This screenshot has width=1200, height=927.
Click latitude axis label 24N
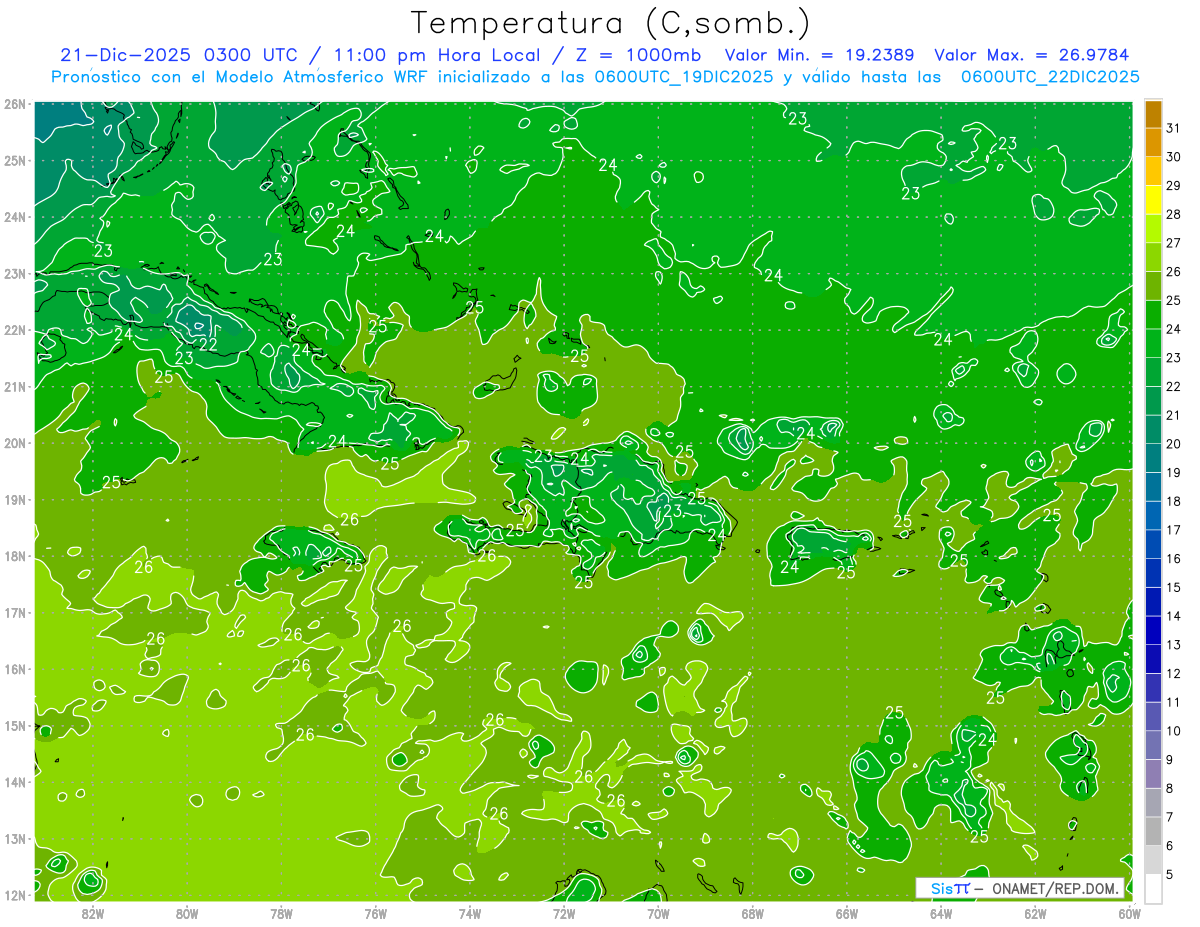(x=15, y=217)
